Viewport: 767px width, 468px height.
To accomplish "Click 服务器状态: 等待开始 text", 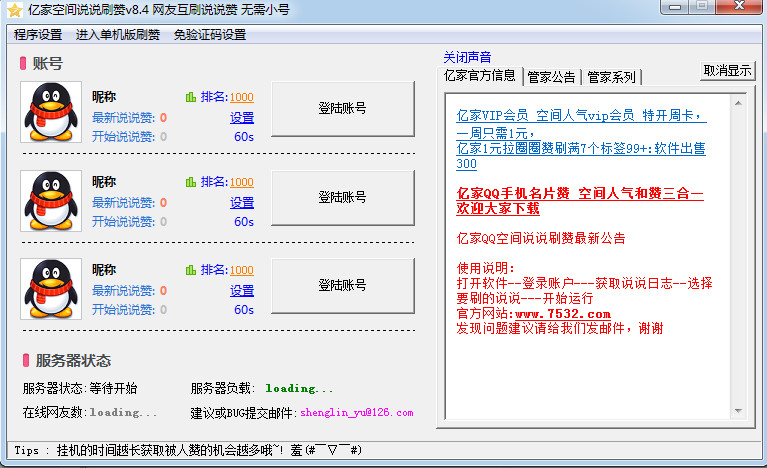I will pos(80,389).
